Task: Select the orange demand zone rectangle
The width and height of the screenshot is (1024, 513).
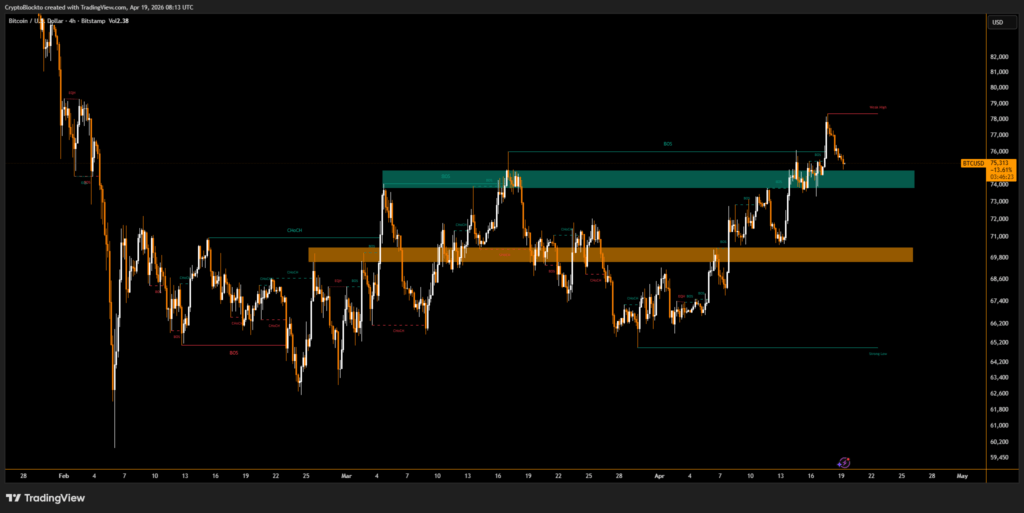Action: pyautogui.click(x=610, y=255)
